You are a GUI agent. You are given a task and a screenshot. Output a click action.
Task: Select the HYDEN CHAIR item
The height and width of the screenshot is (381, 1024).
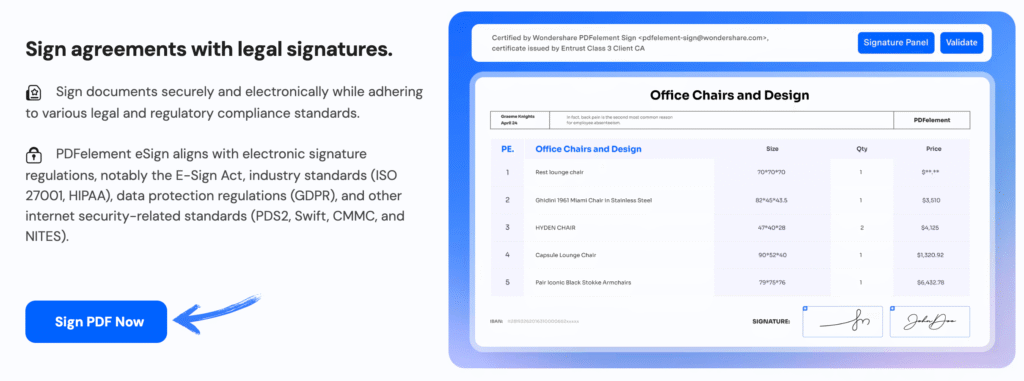pyautogui.click(x=556, y=227)
